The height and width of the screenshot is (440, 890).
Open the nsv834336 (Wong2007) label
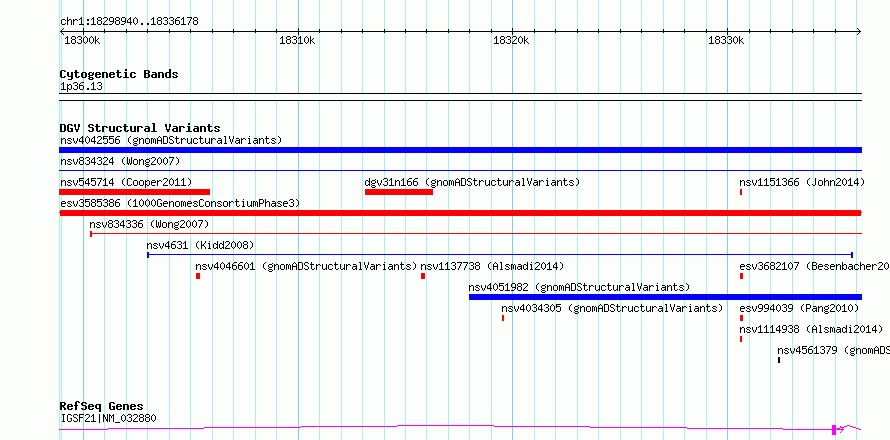tap(149, 224)
